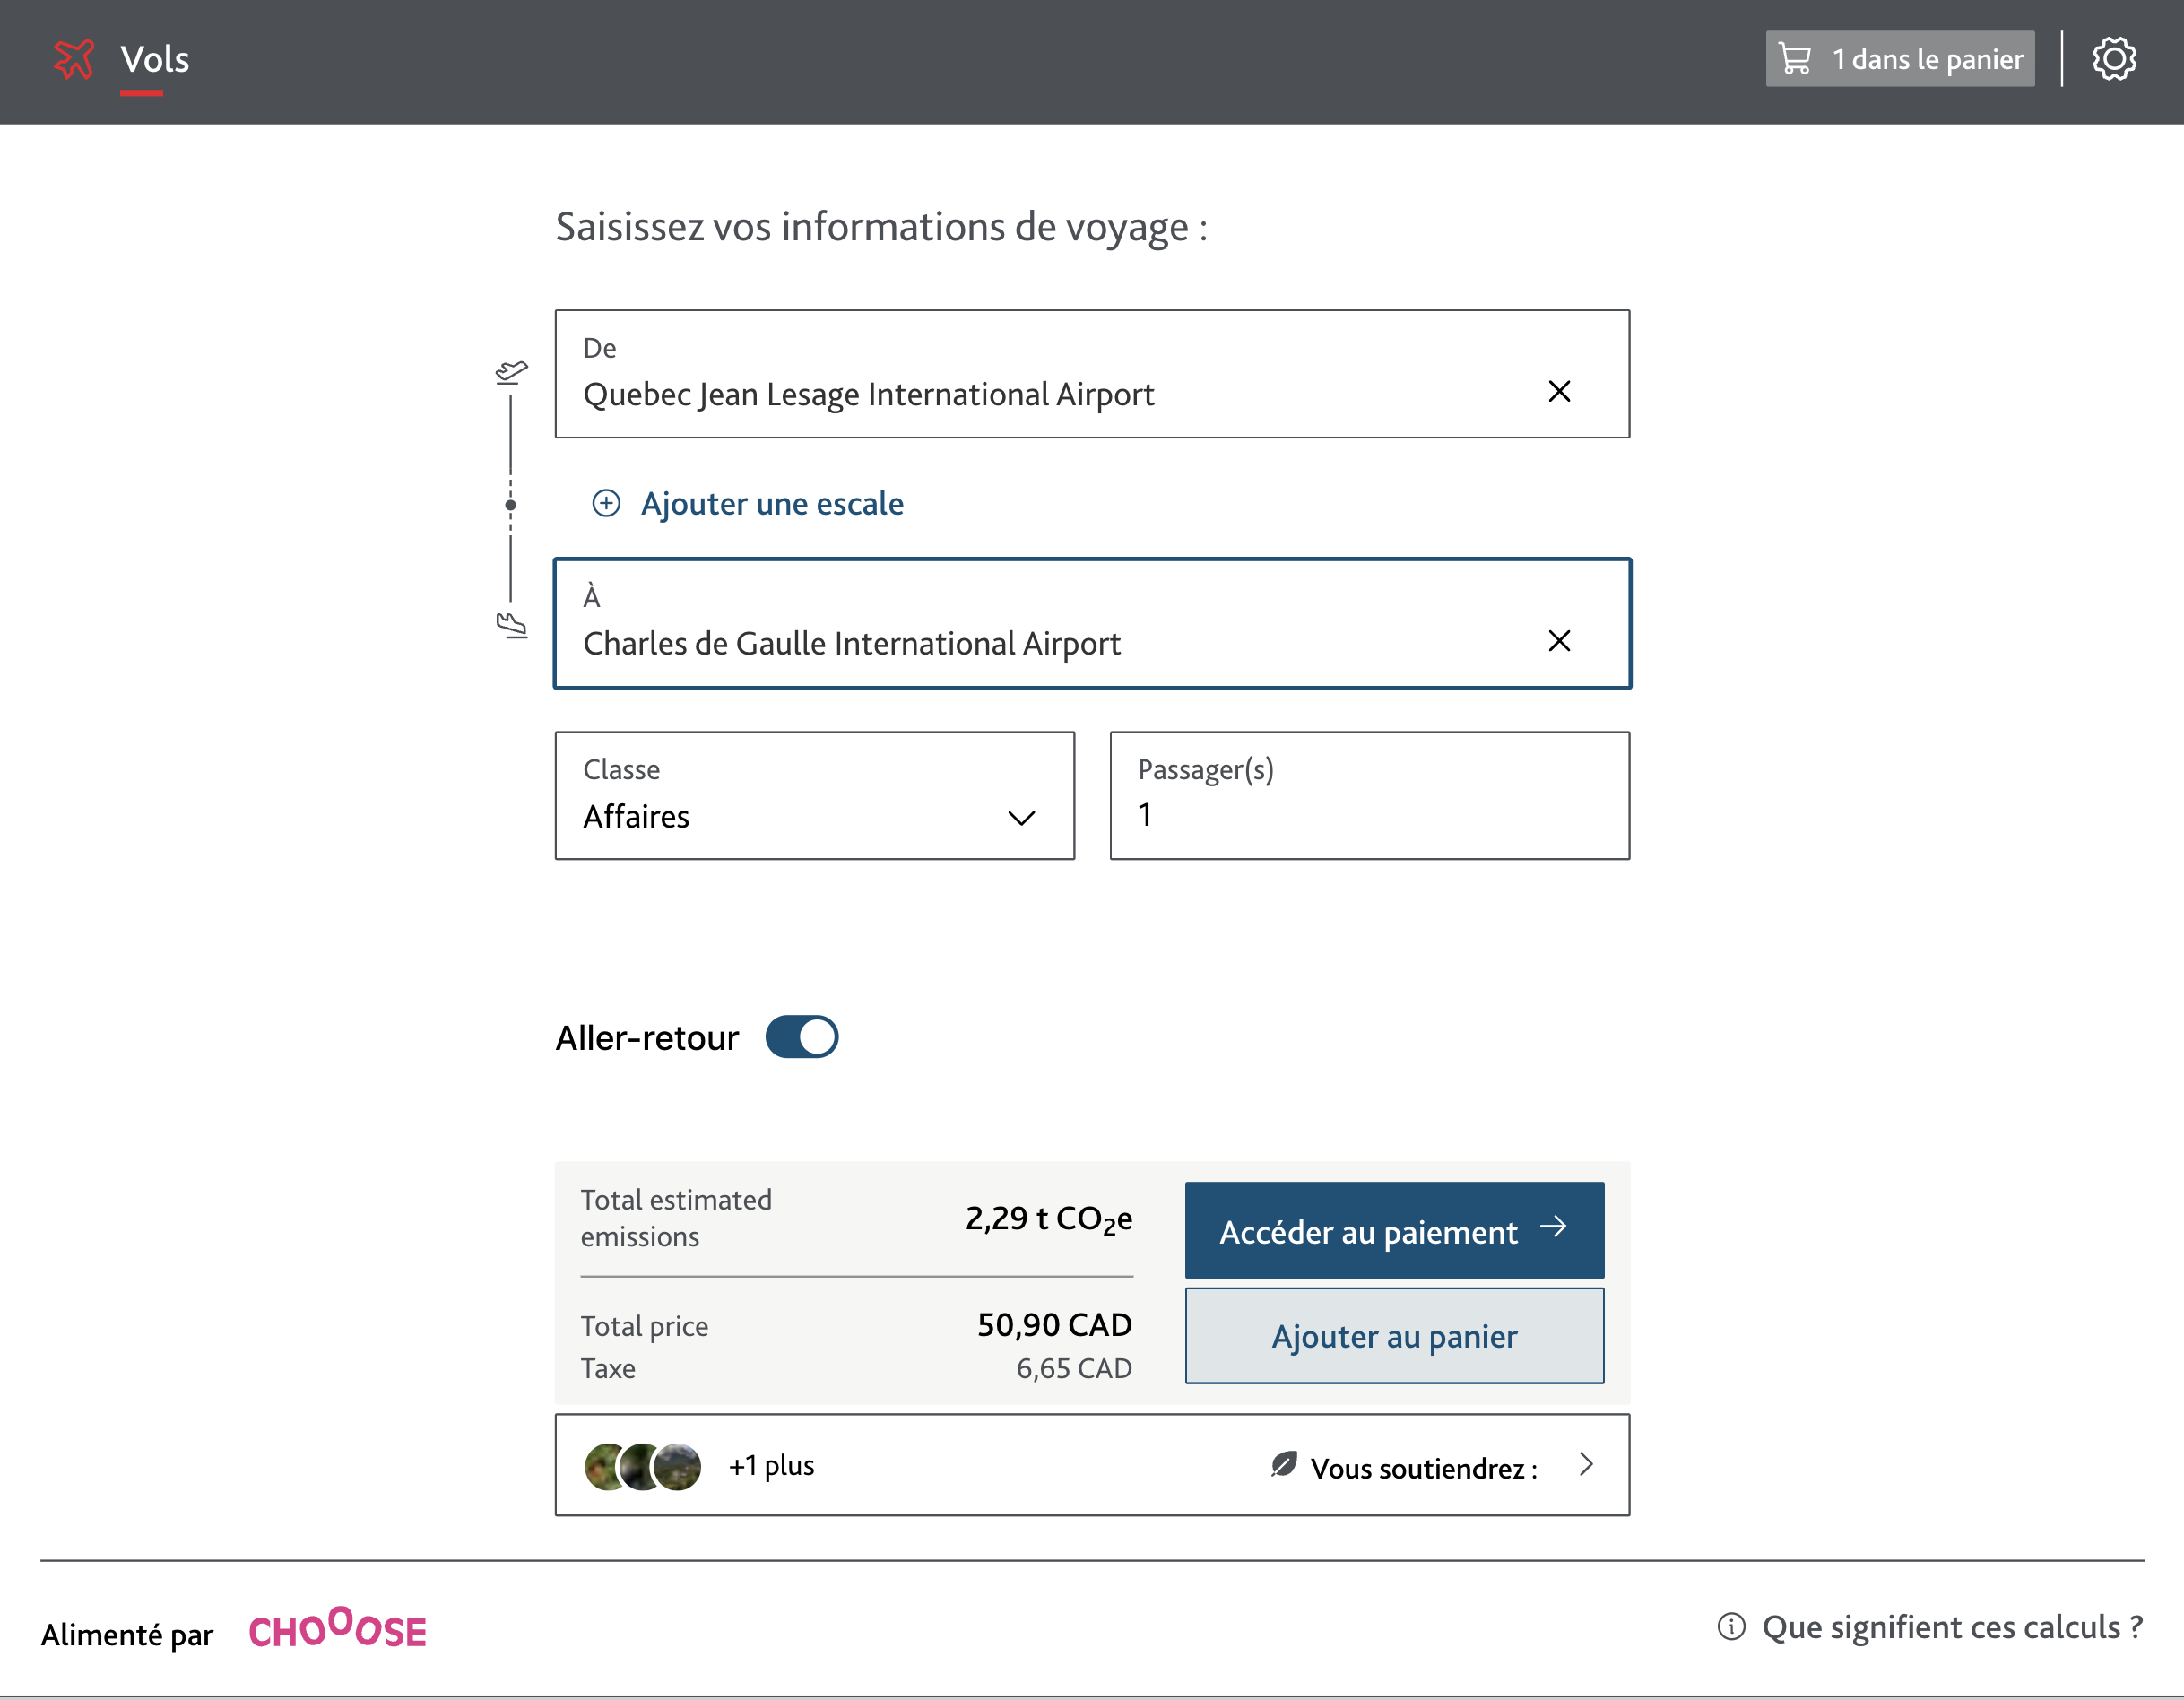Select the Vols tab
This screenshot has height=1700, width=2184.
click(154, 60)
